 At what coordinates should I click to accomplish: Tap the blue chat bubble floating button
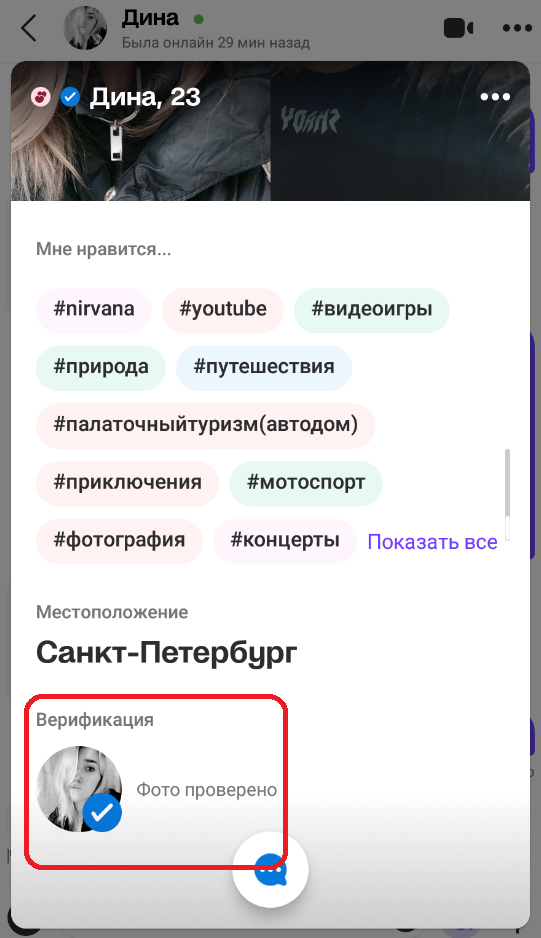point(270,870)
